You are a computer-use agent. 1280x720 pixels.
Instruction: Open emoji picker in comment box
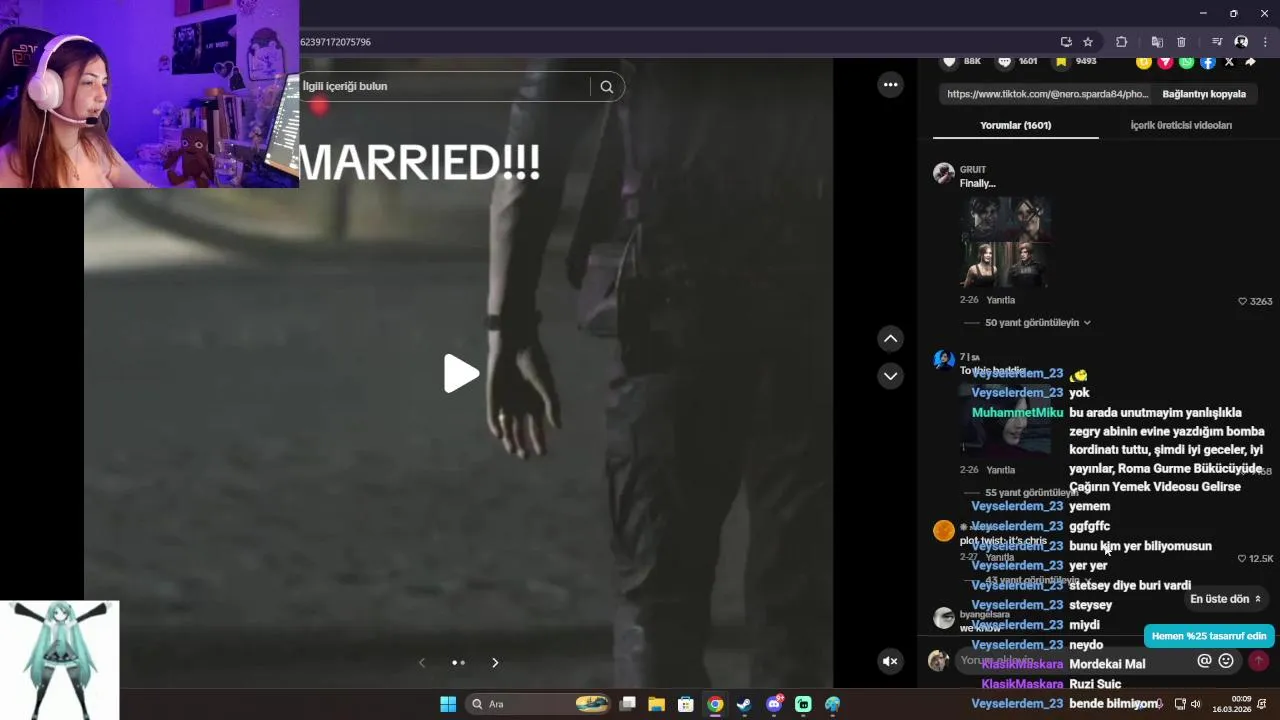tap(1226, 661)
